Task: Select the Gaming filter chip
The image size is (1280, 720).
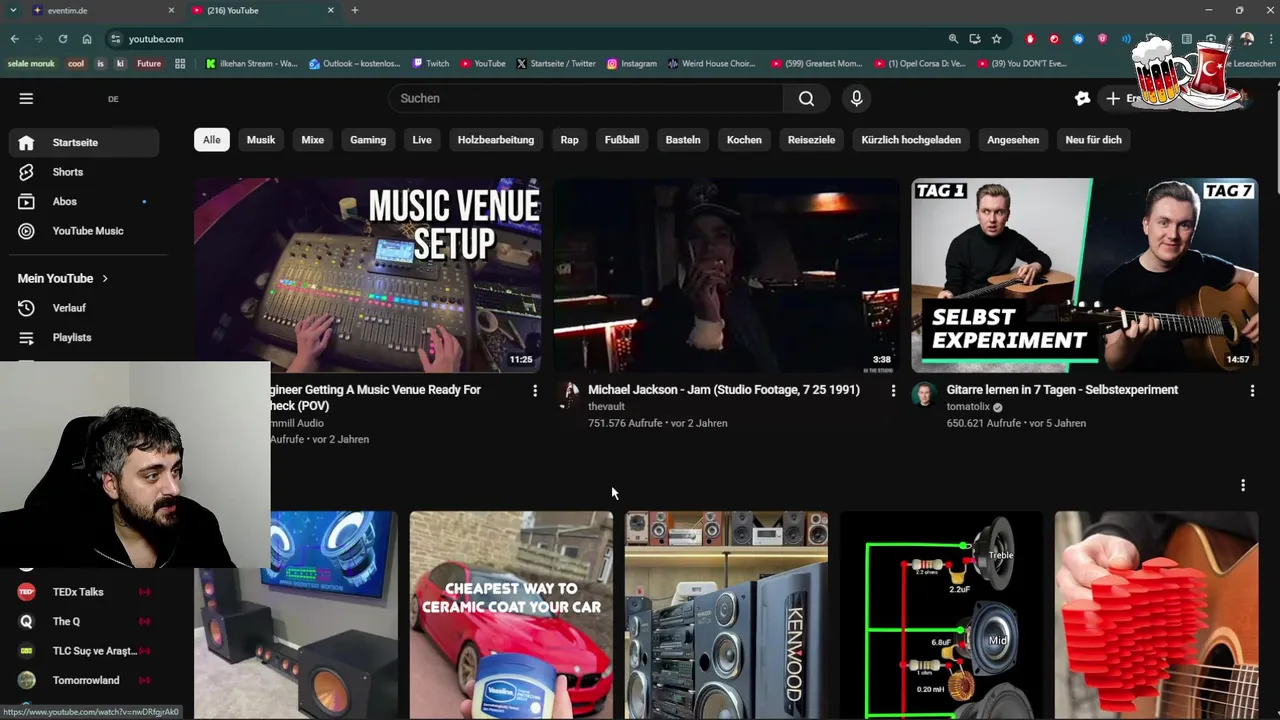Action: click(x=368, y=140)
